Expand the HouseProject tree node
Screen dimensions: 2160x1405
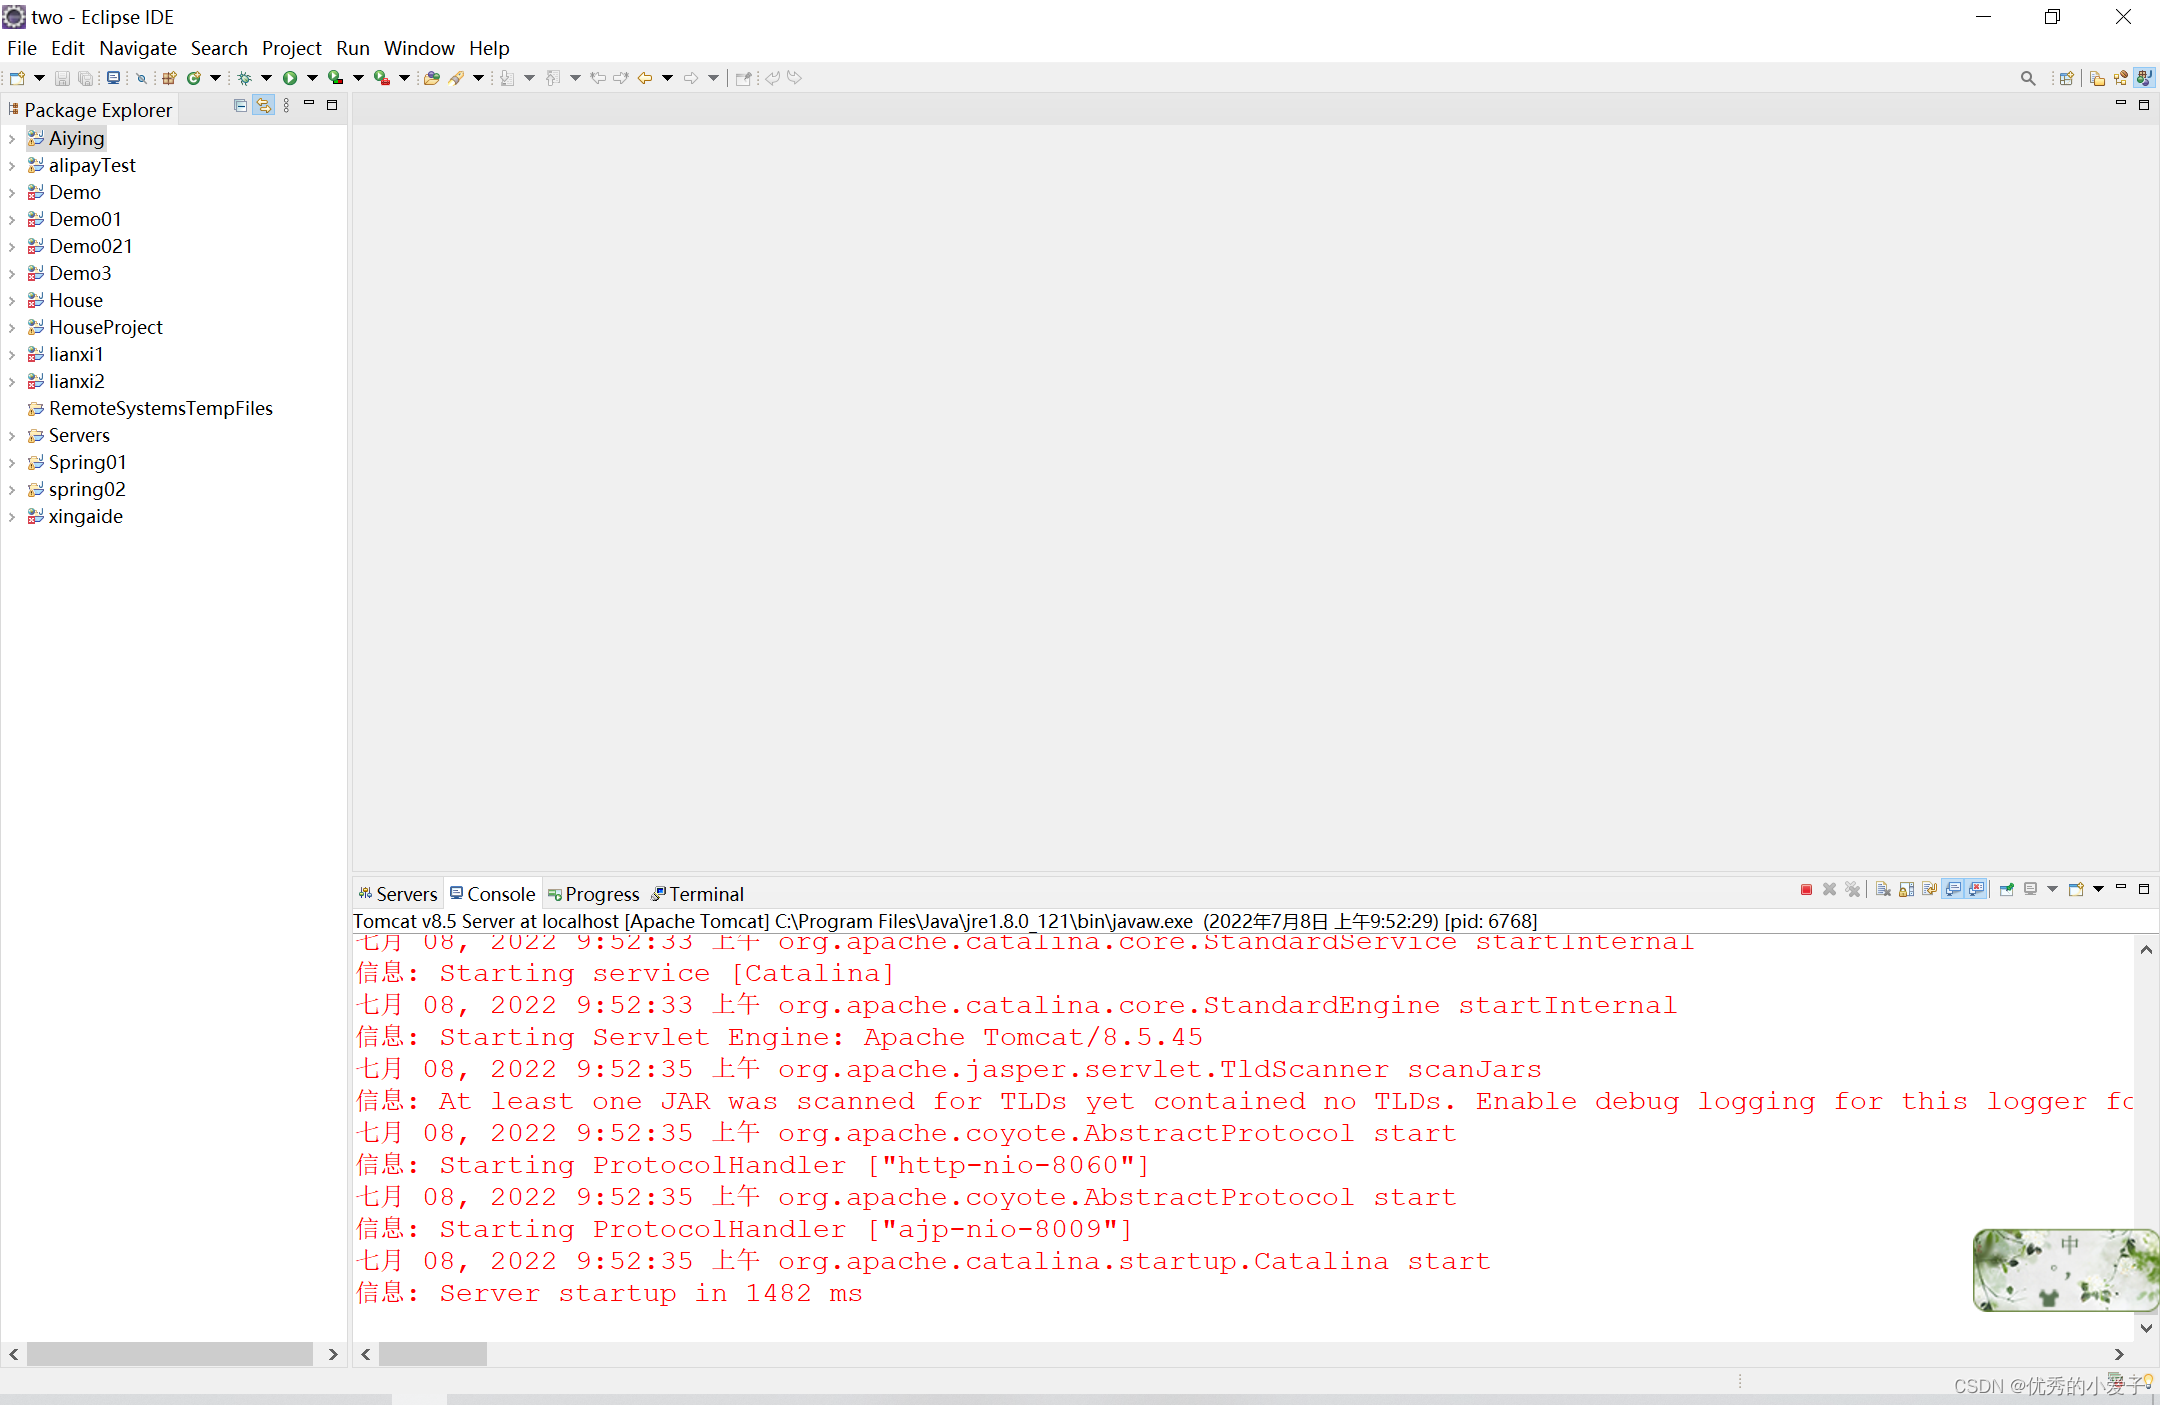12,327
